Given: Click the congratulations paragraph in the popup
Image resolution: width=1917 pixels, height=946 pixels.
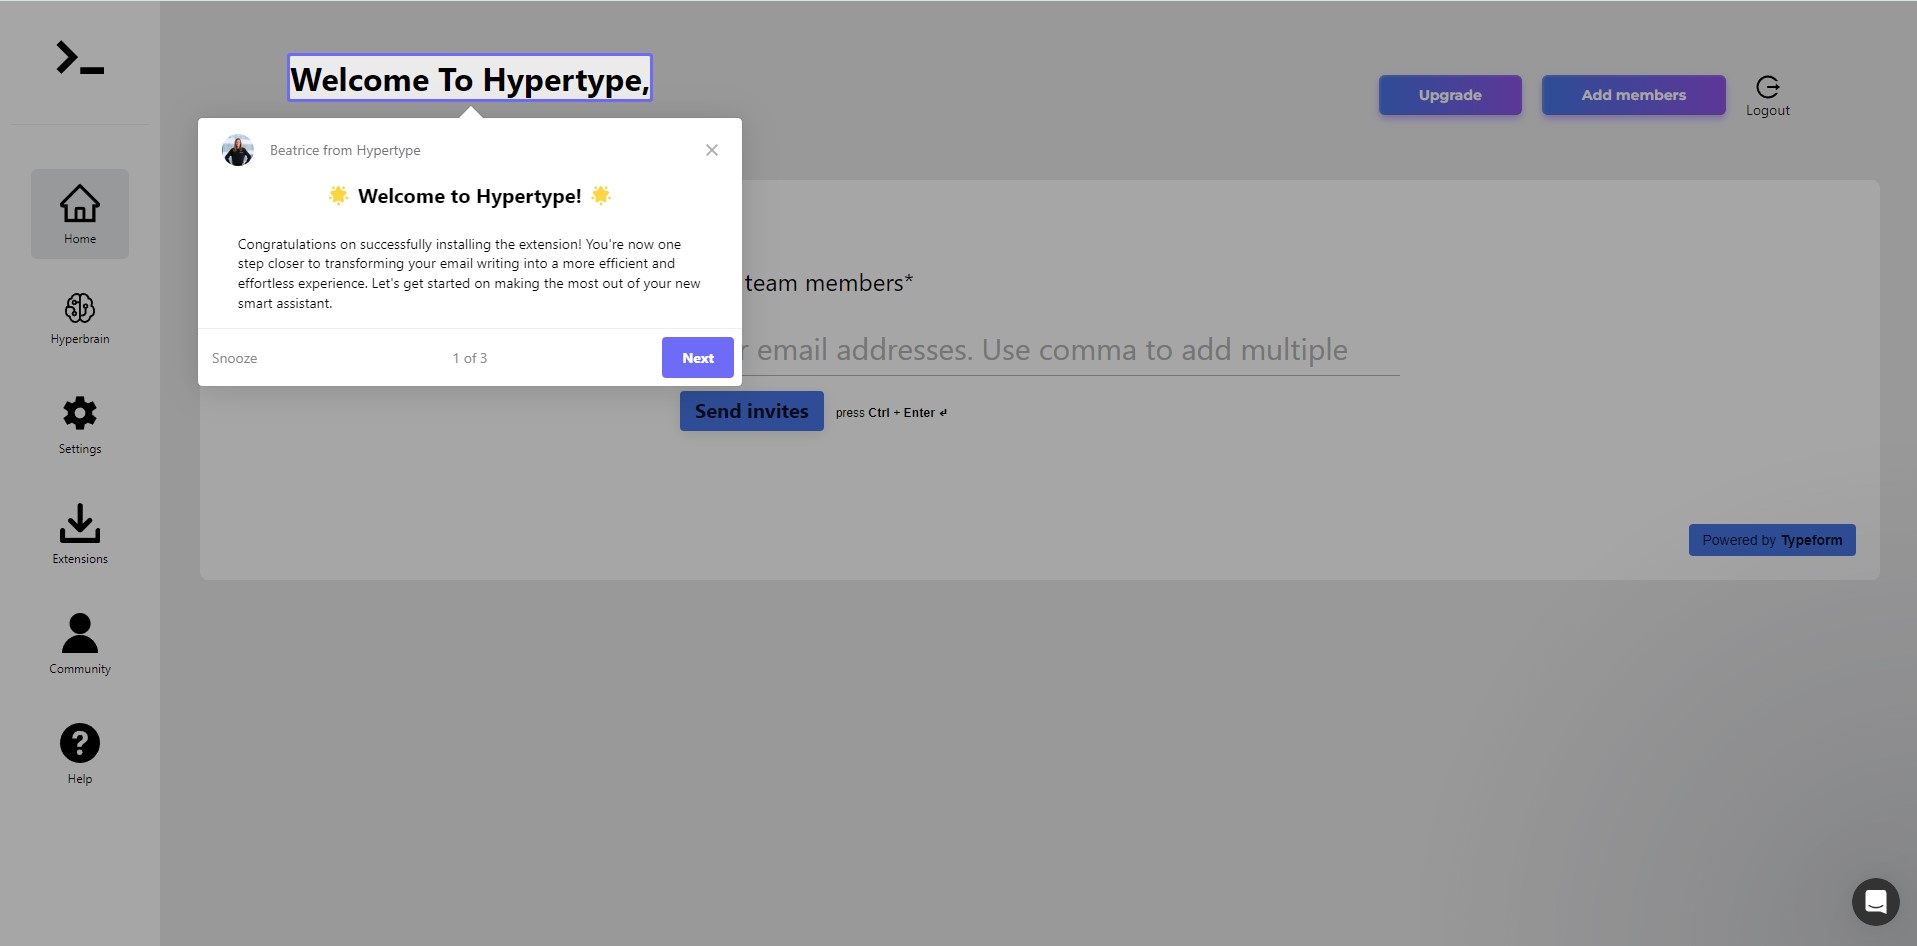Looking at the screenshot, I should pos(469,273).
